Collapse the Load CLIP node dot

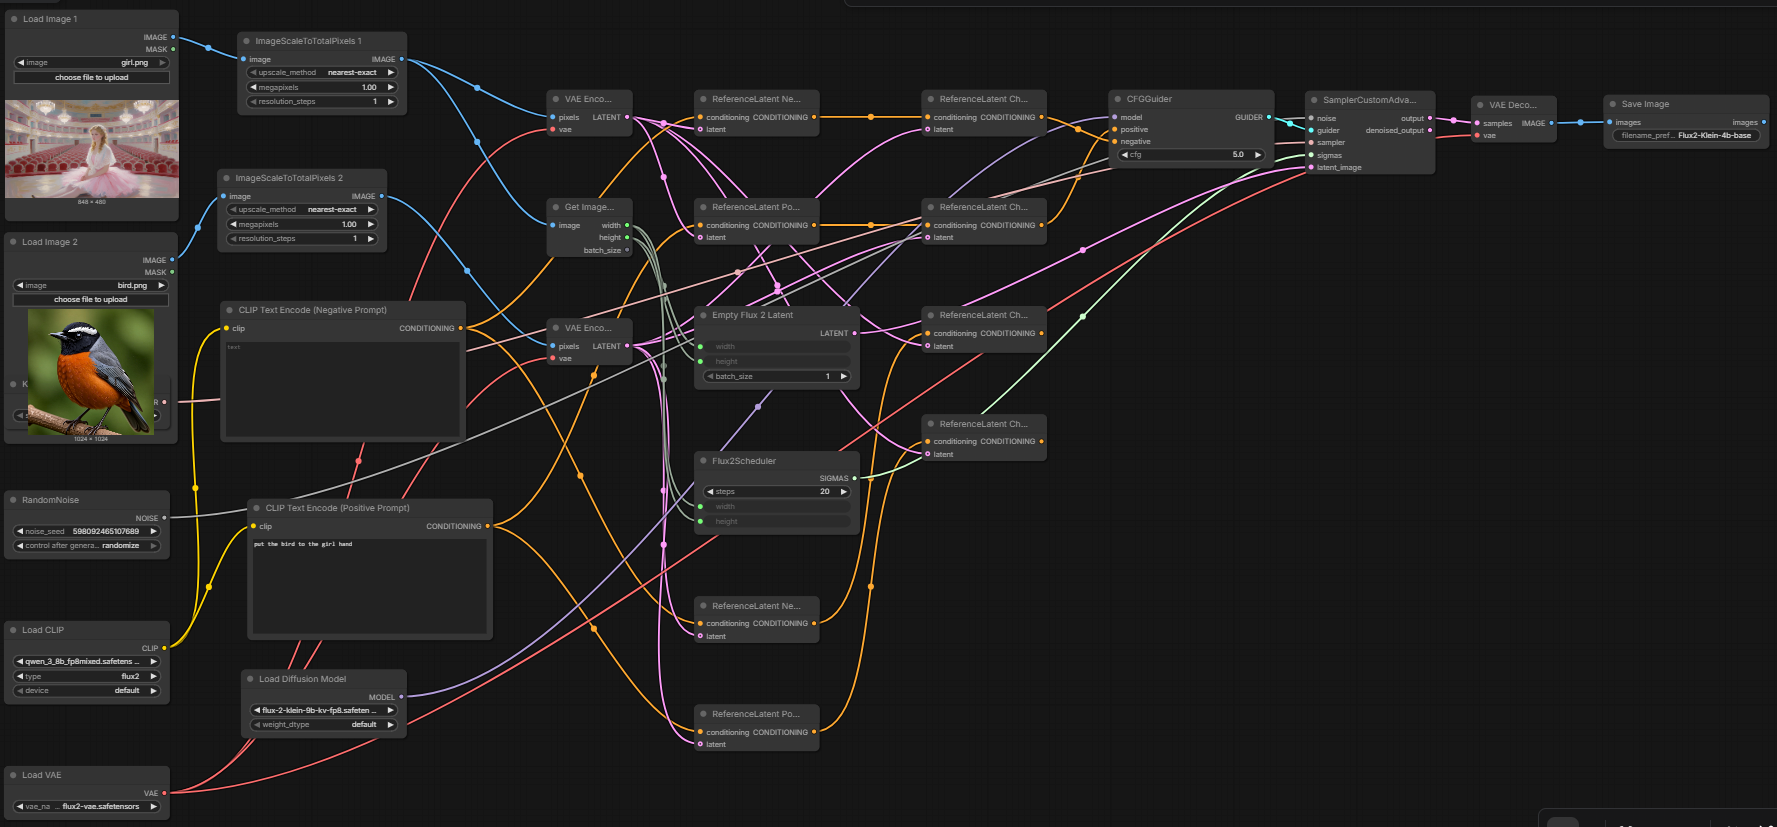tap(13, 630)
